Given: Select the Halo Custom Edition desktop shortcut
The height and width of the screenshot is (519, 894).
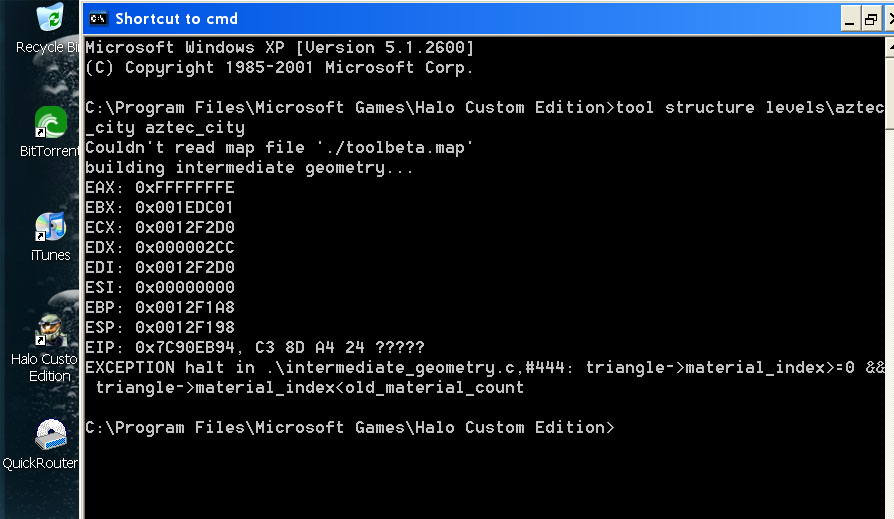Looking at the screenshot, I should click(x=50, y=331).
